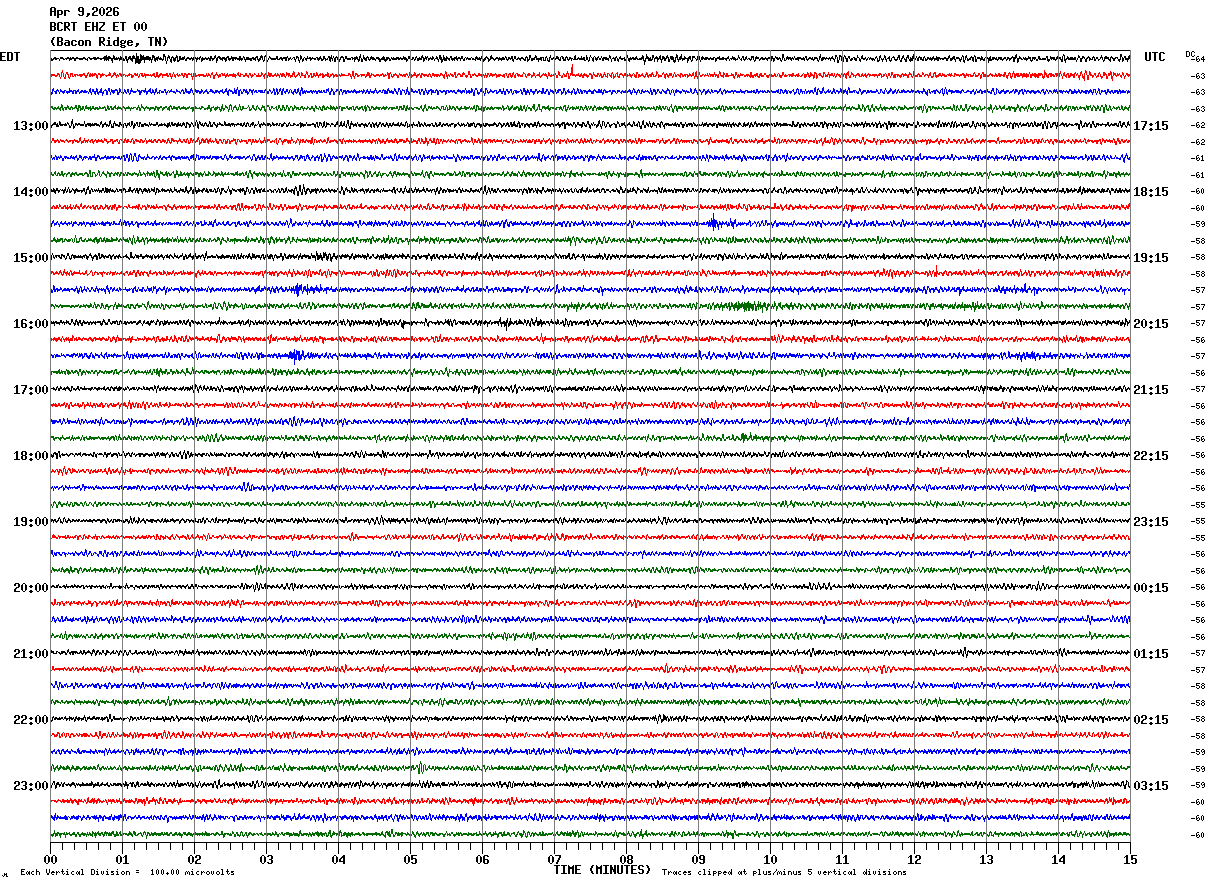Select the 18:00 EDT row label
The image size is (1210, 886).
(x=30, y=456)
